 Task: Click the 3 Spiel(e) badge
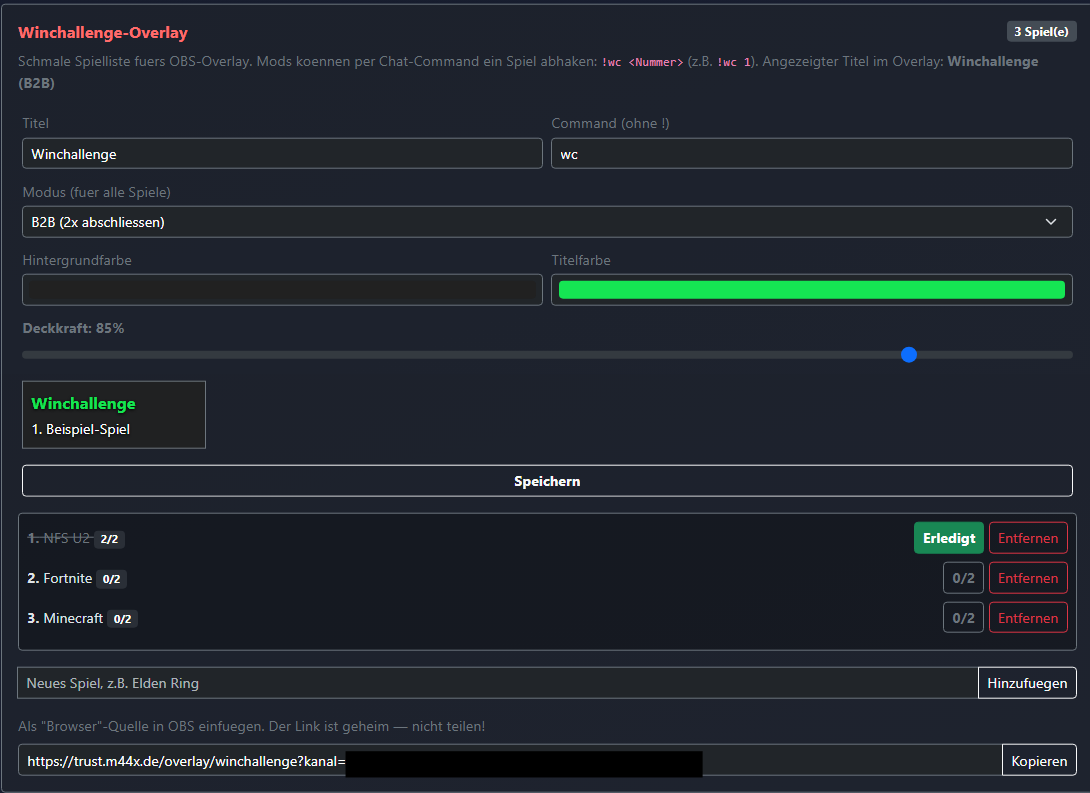[x=1041, y=32]
